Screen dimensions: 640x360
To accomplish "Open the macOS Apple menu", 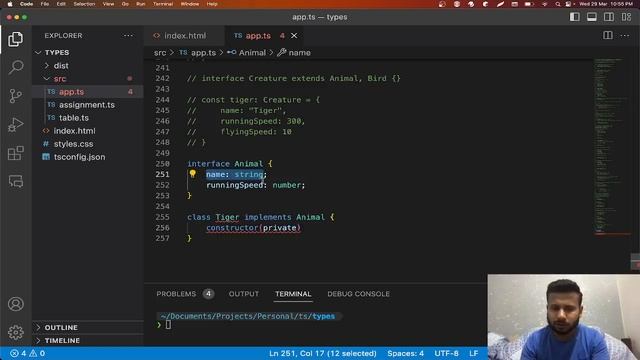I will click(x=10, y=4).
